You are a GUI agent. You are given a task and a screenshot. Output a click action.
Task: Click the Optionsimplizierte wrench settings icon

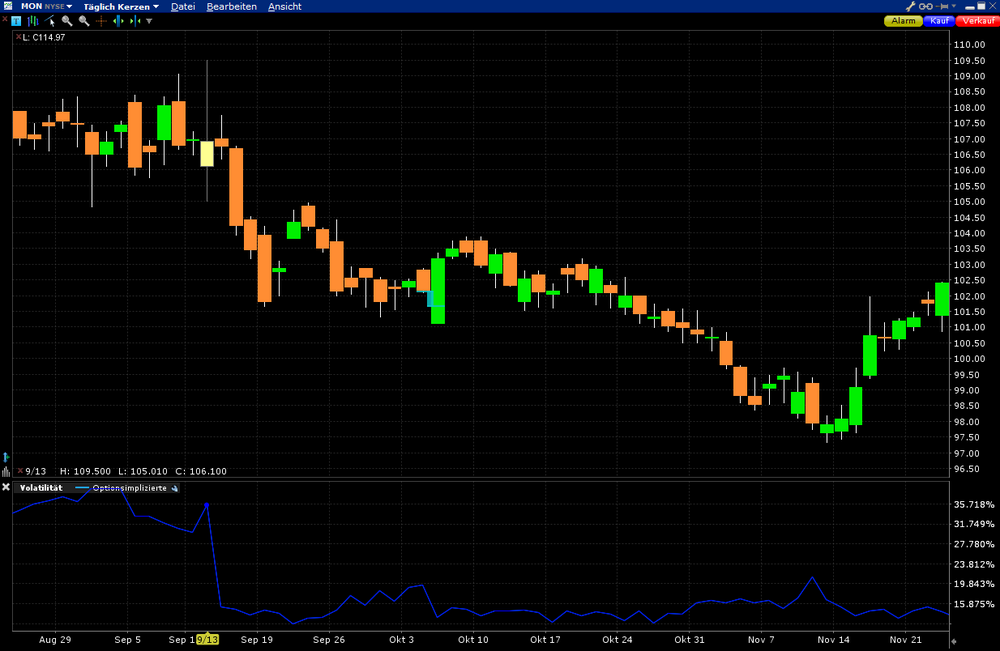coord(175,488)
